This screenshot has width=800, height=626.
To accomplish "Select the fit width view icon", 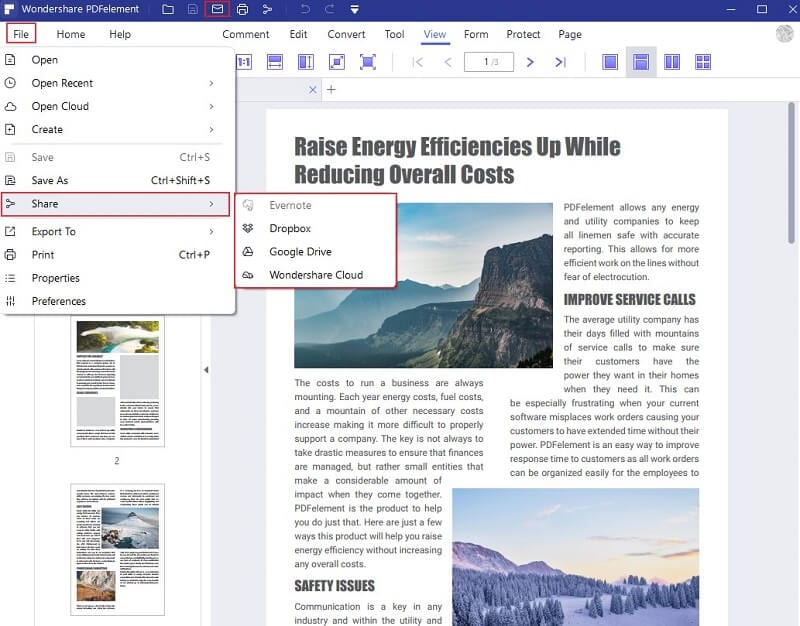I will pyautogui.click(x=275, y=62).
